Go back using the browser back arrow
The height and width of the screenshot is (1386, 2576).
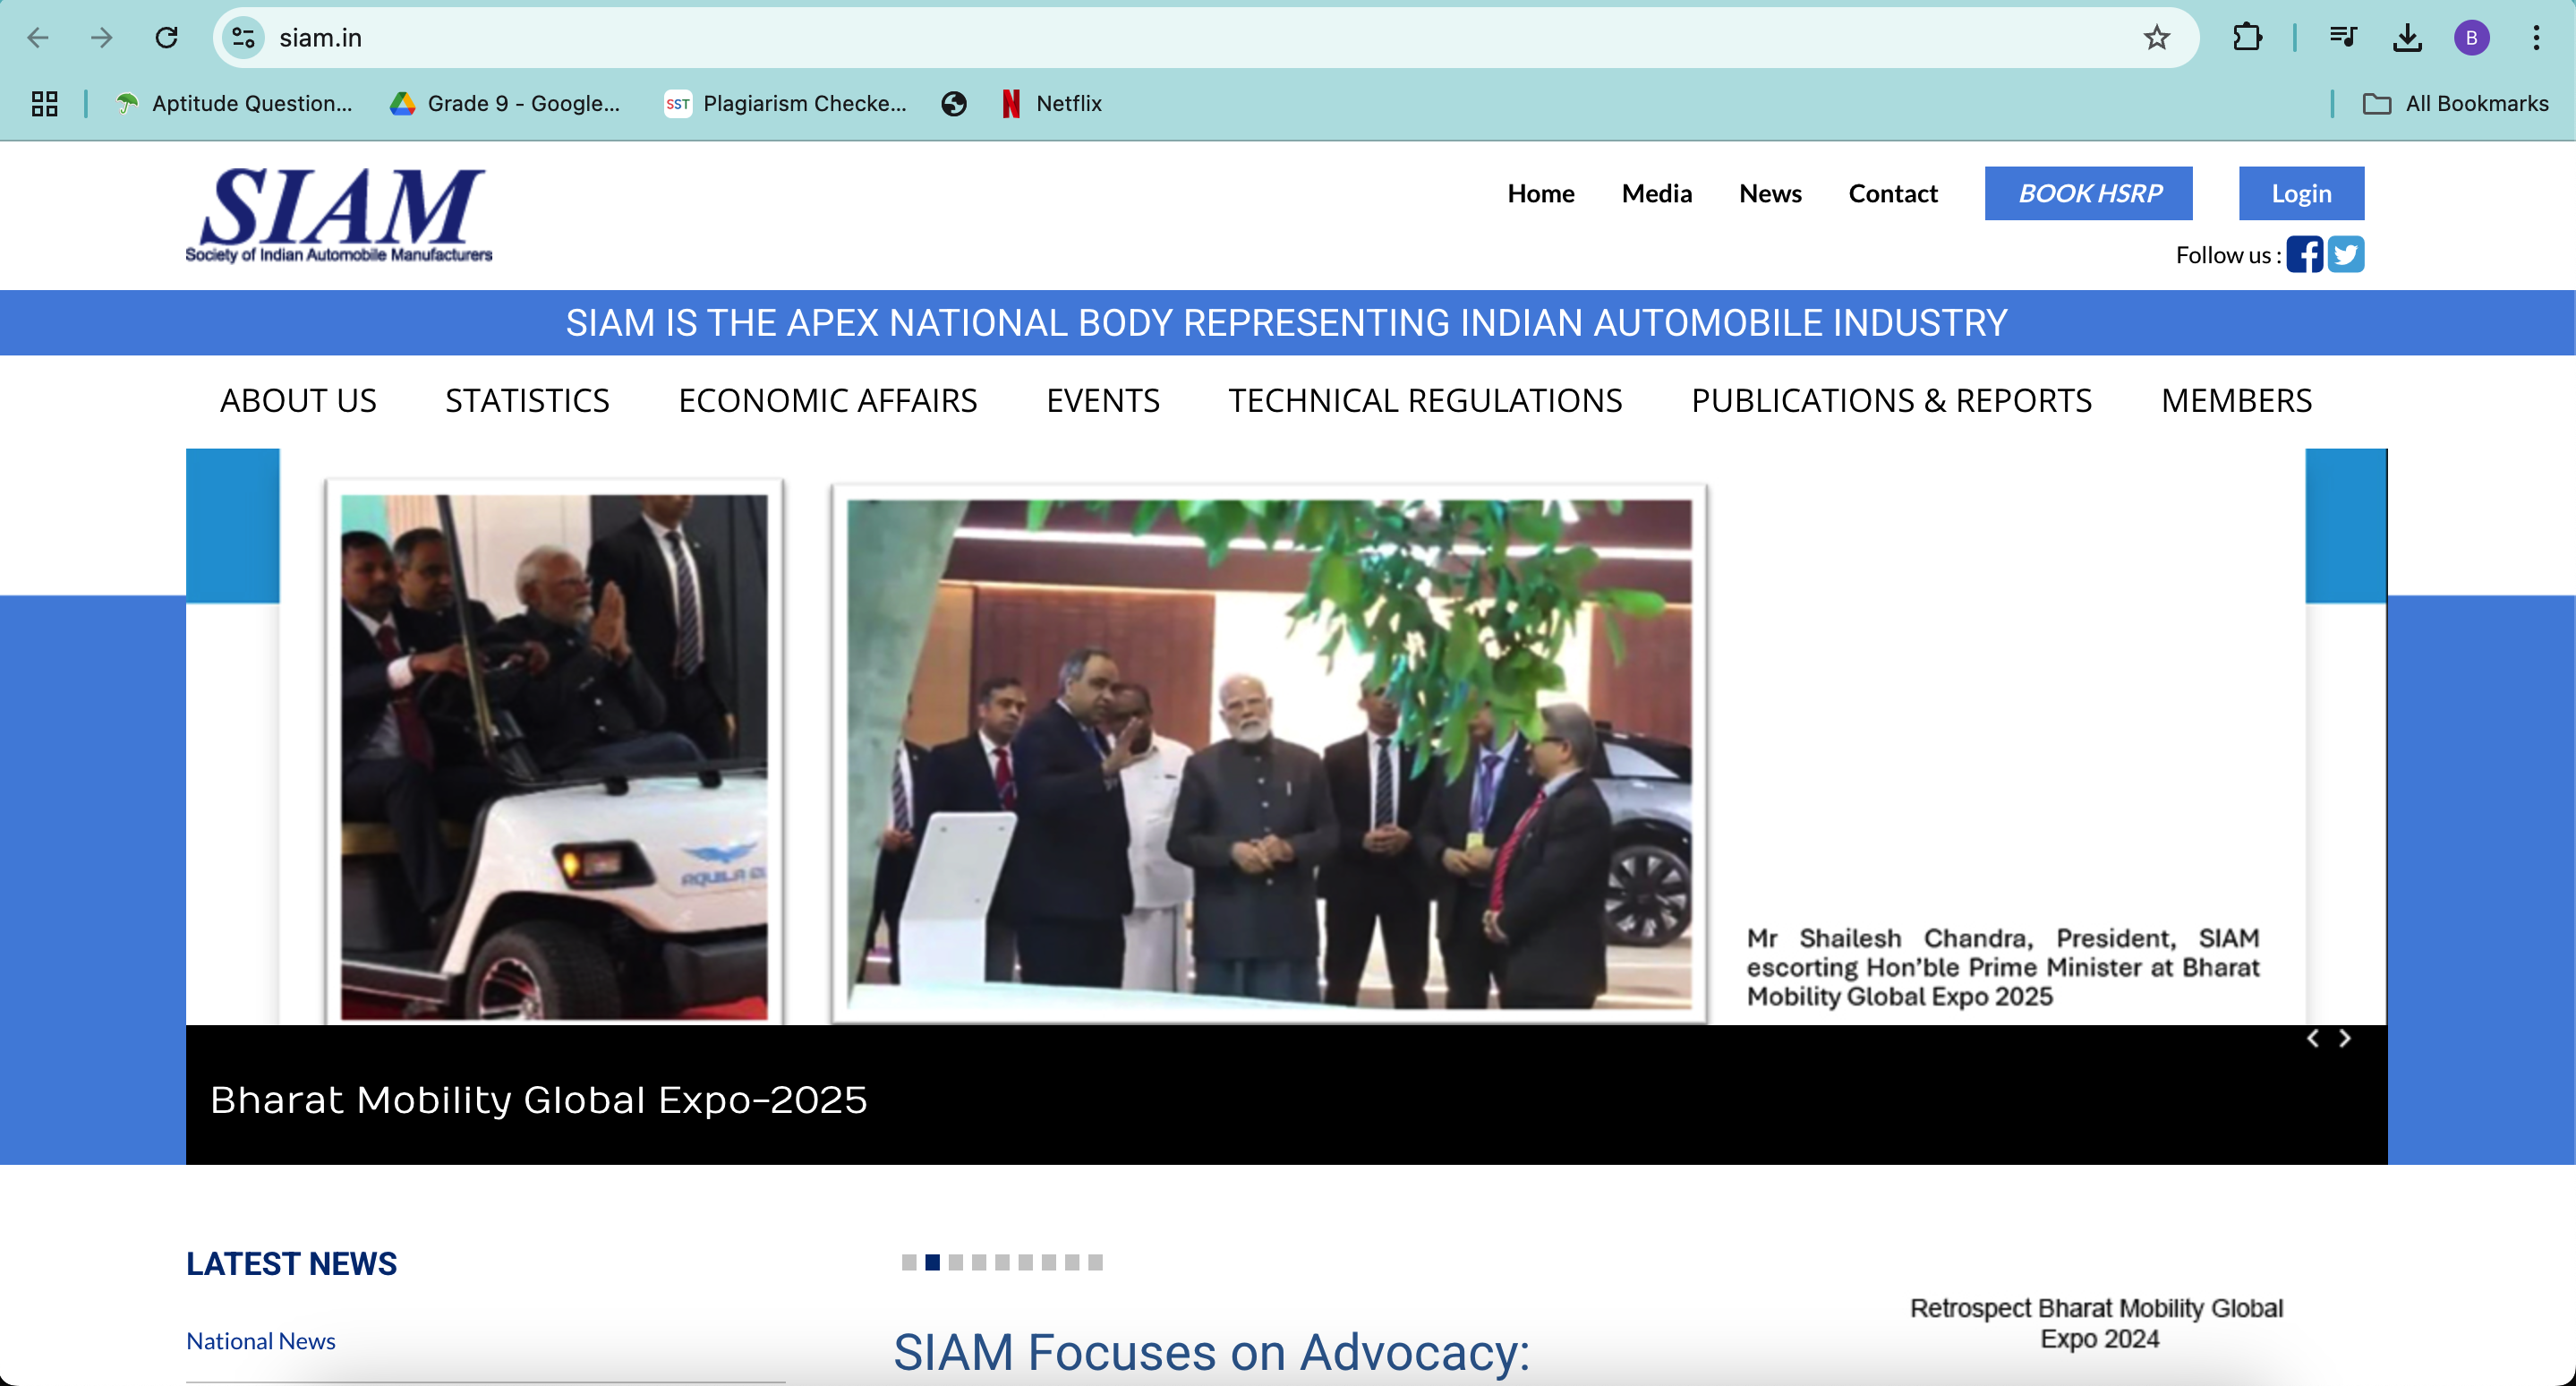(x=38, y=37)
